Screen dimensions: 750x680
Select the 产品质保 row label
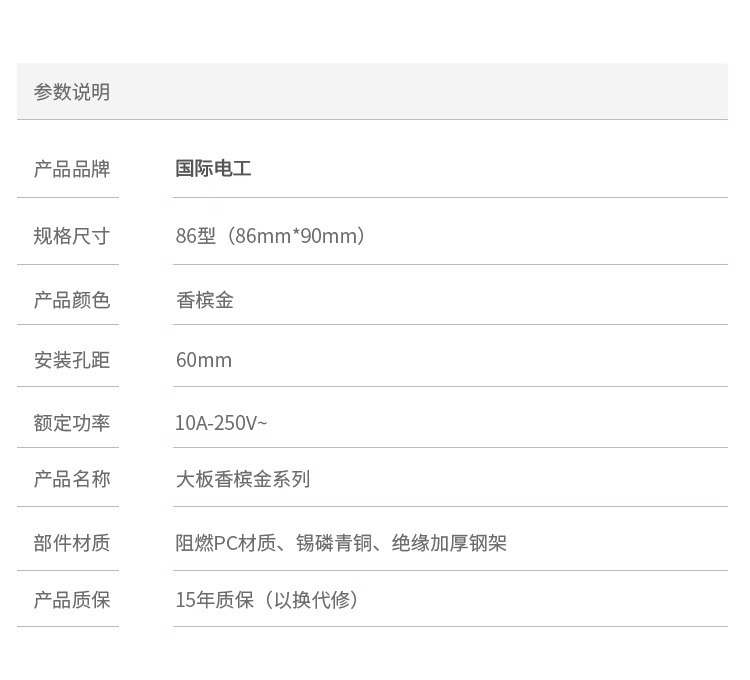point(72,600)
